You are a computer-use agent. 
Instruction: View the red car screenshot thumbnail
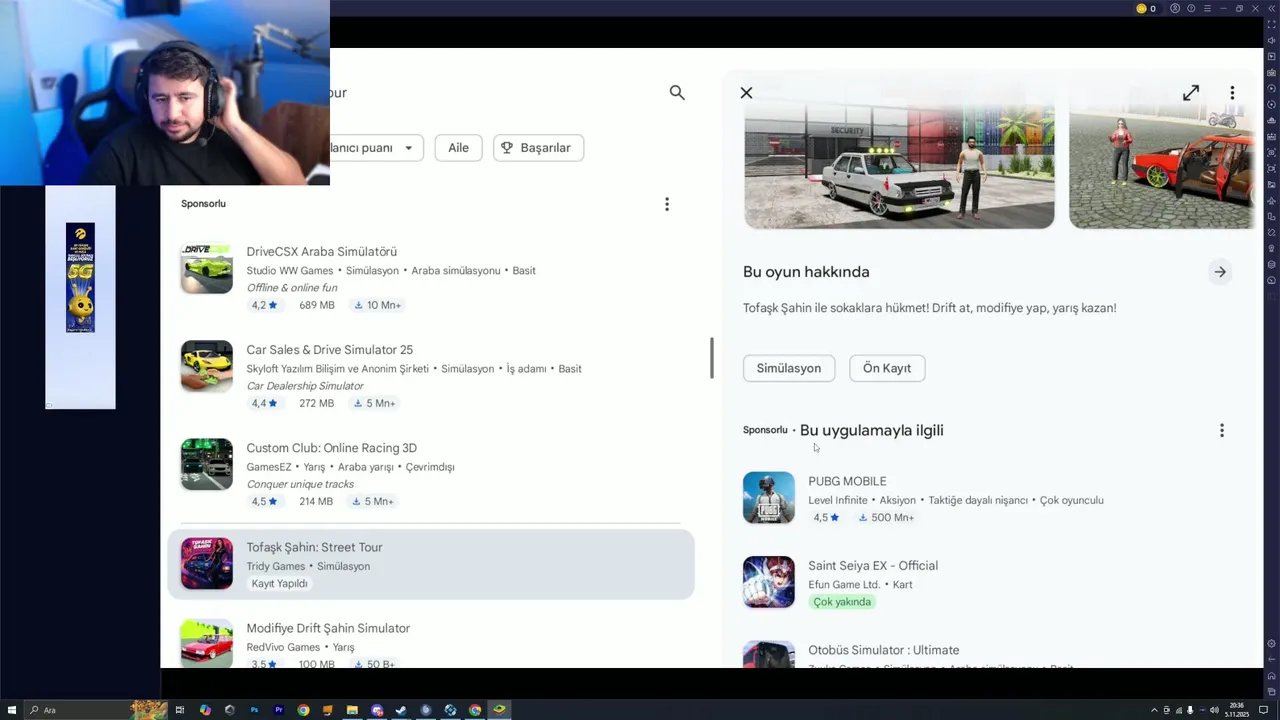pyautogui.click(x=1162, y=166)
